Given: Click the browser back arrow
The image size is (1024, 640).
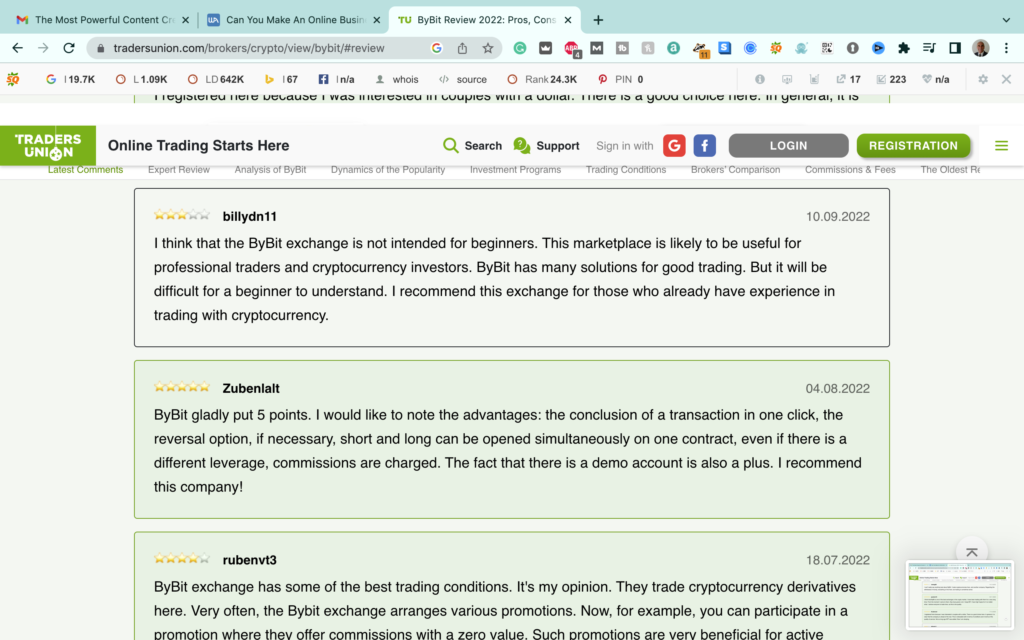Looking at the screenshot, I should [x=18, y=48].
